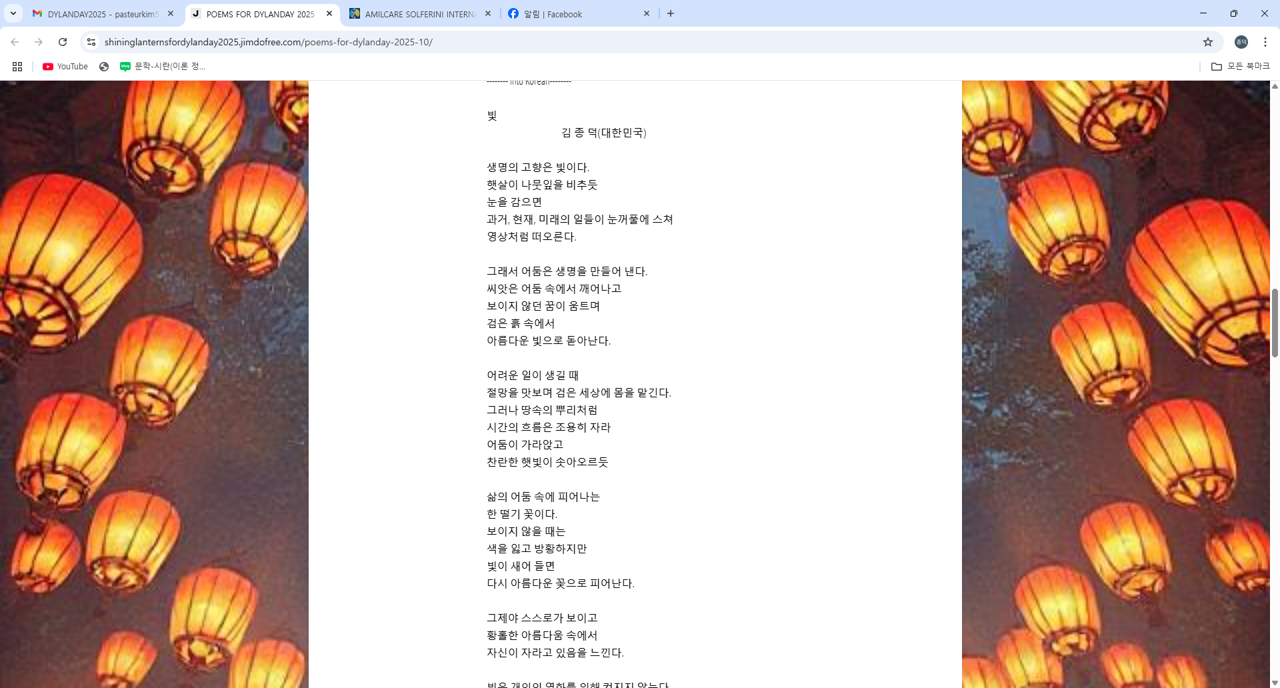Click line 시간의 흐름은 조용히 자라
Image resolution: width=1280 pixels, height=688 pixels.
click(x=548, y=428)
